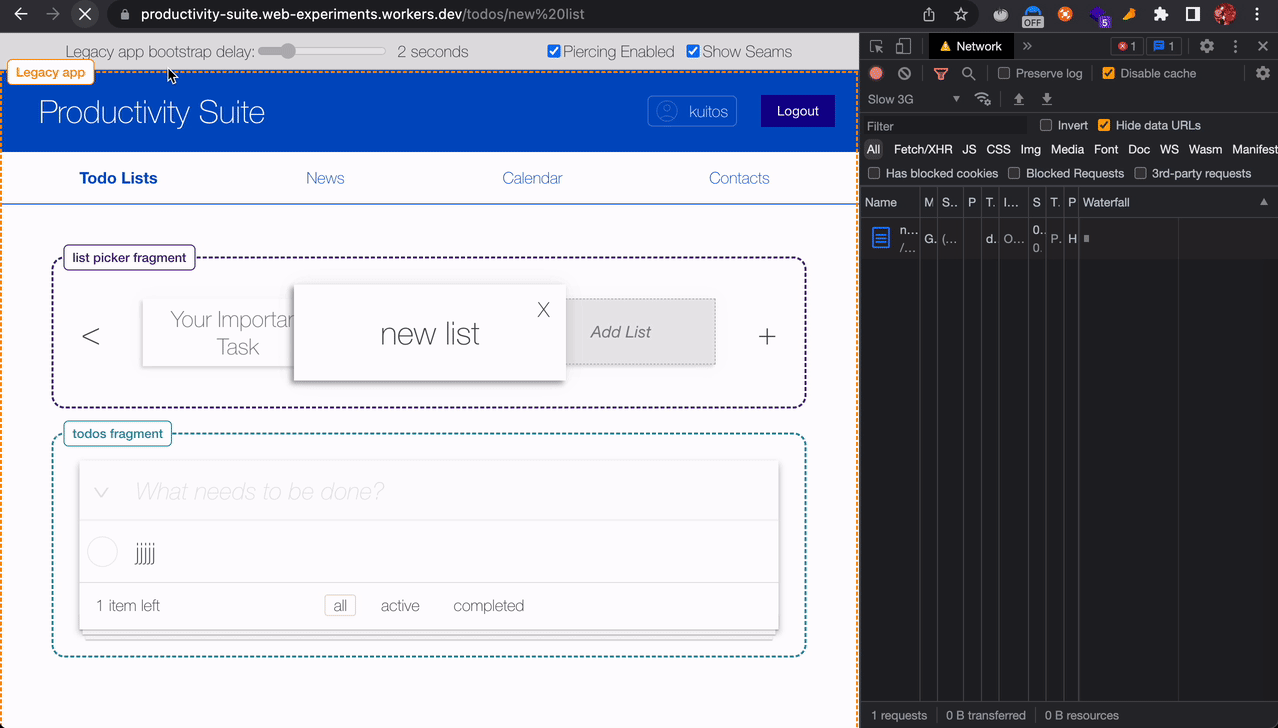This screenshot has height=728, width=1278.
Task: Open the DevTools customize three-dot menu
Action: pyautogui.click(x=1235, y=46)
